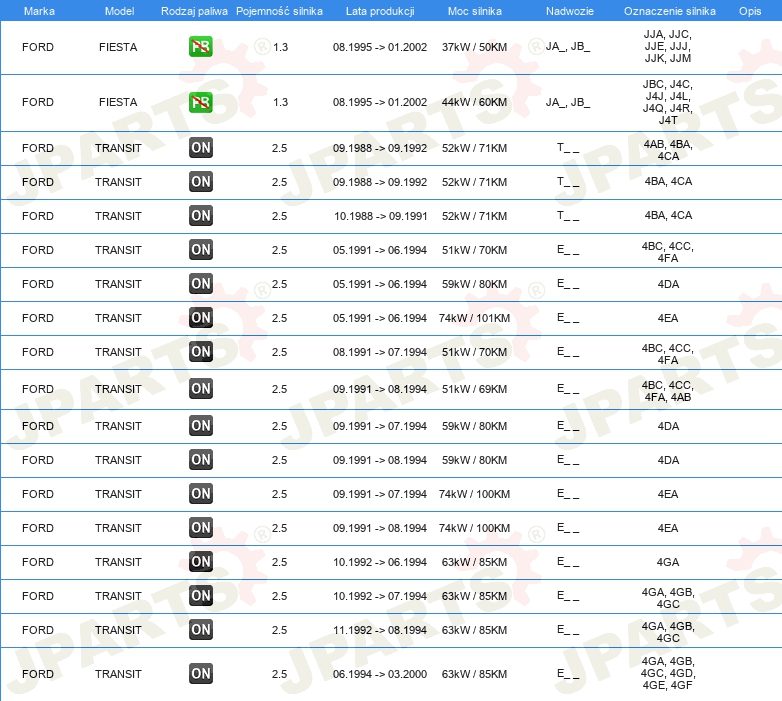
Task: Click the 4GA, 4GB, 4GC, 4GD engine cell
Action: click(x=668, y=673)
